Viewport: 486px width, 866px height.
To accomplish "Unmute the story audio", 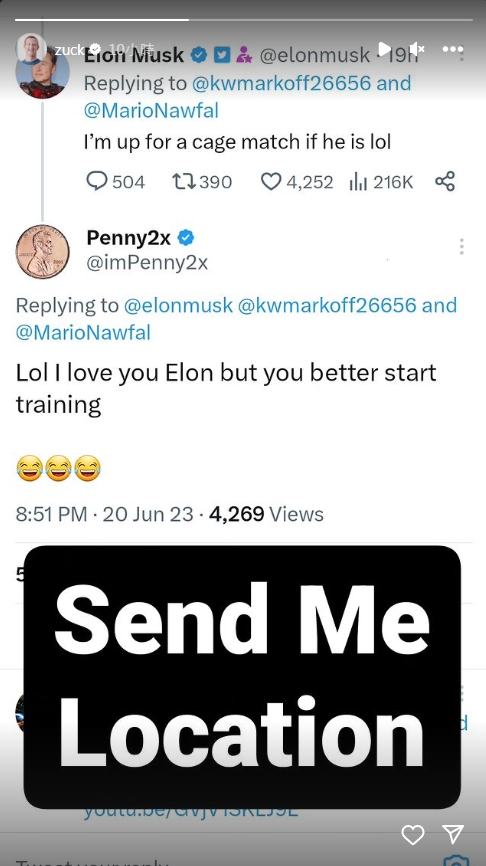I will click(x=417, y=49).
